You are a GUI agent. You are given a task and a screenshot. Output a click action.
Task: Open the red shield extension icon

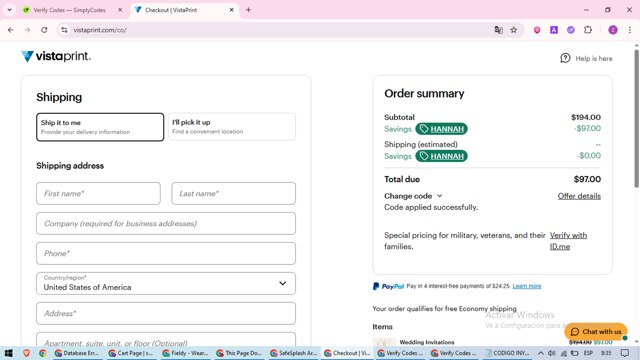click(x=537, y=30)
